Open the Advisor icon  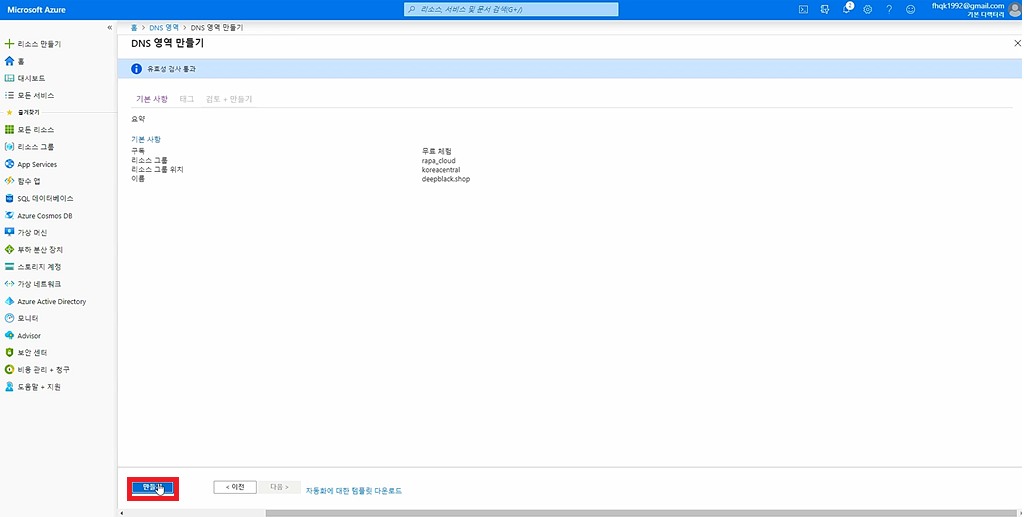9,335
